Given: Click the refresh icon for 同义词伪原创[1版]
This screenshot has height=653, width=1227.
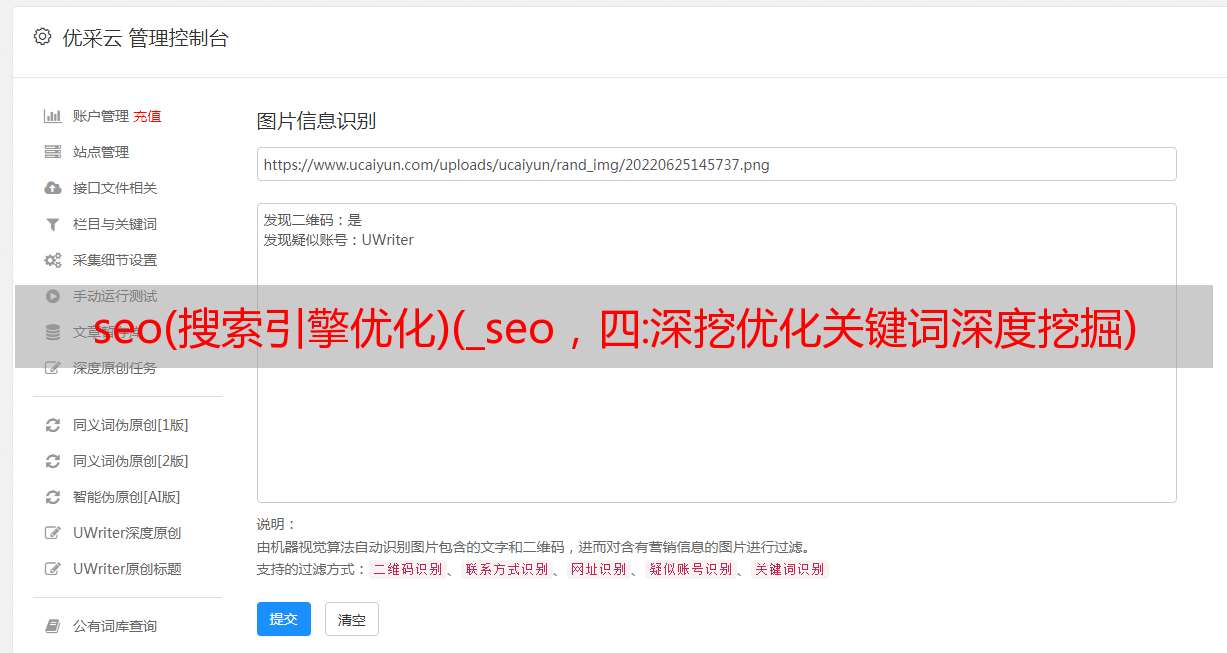Looking at the screenshot, I should pyautogui.click(x=53, y=425).
